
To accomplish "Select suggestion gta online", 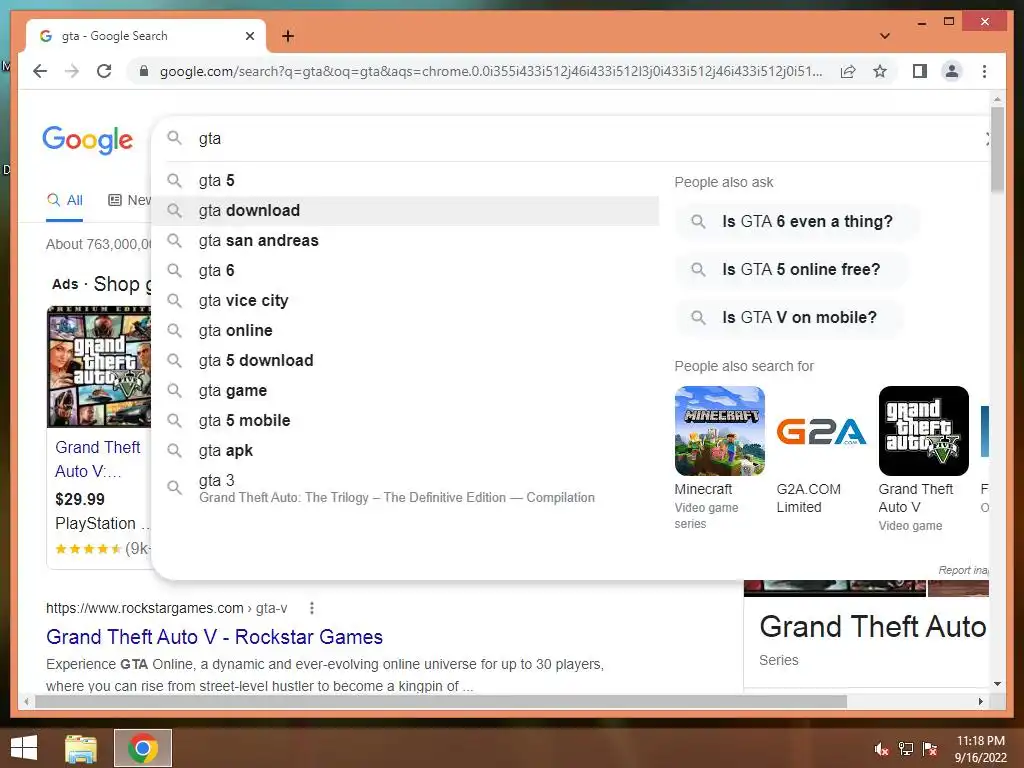I will point(406,330).
